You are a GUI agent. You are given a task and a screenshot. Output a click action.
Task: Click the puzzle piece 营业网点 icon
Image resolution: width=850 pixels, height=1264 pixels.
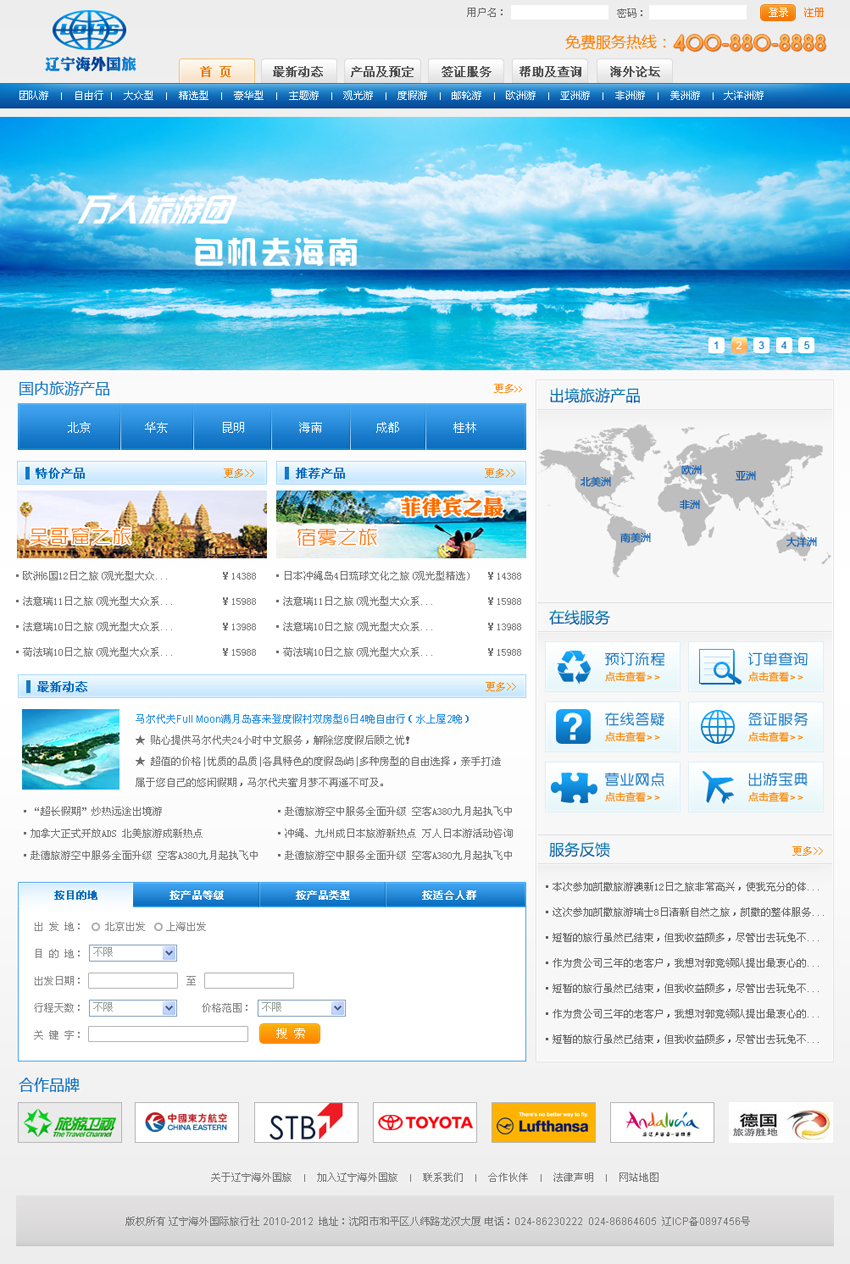[x=574, y=787]
